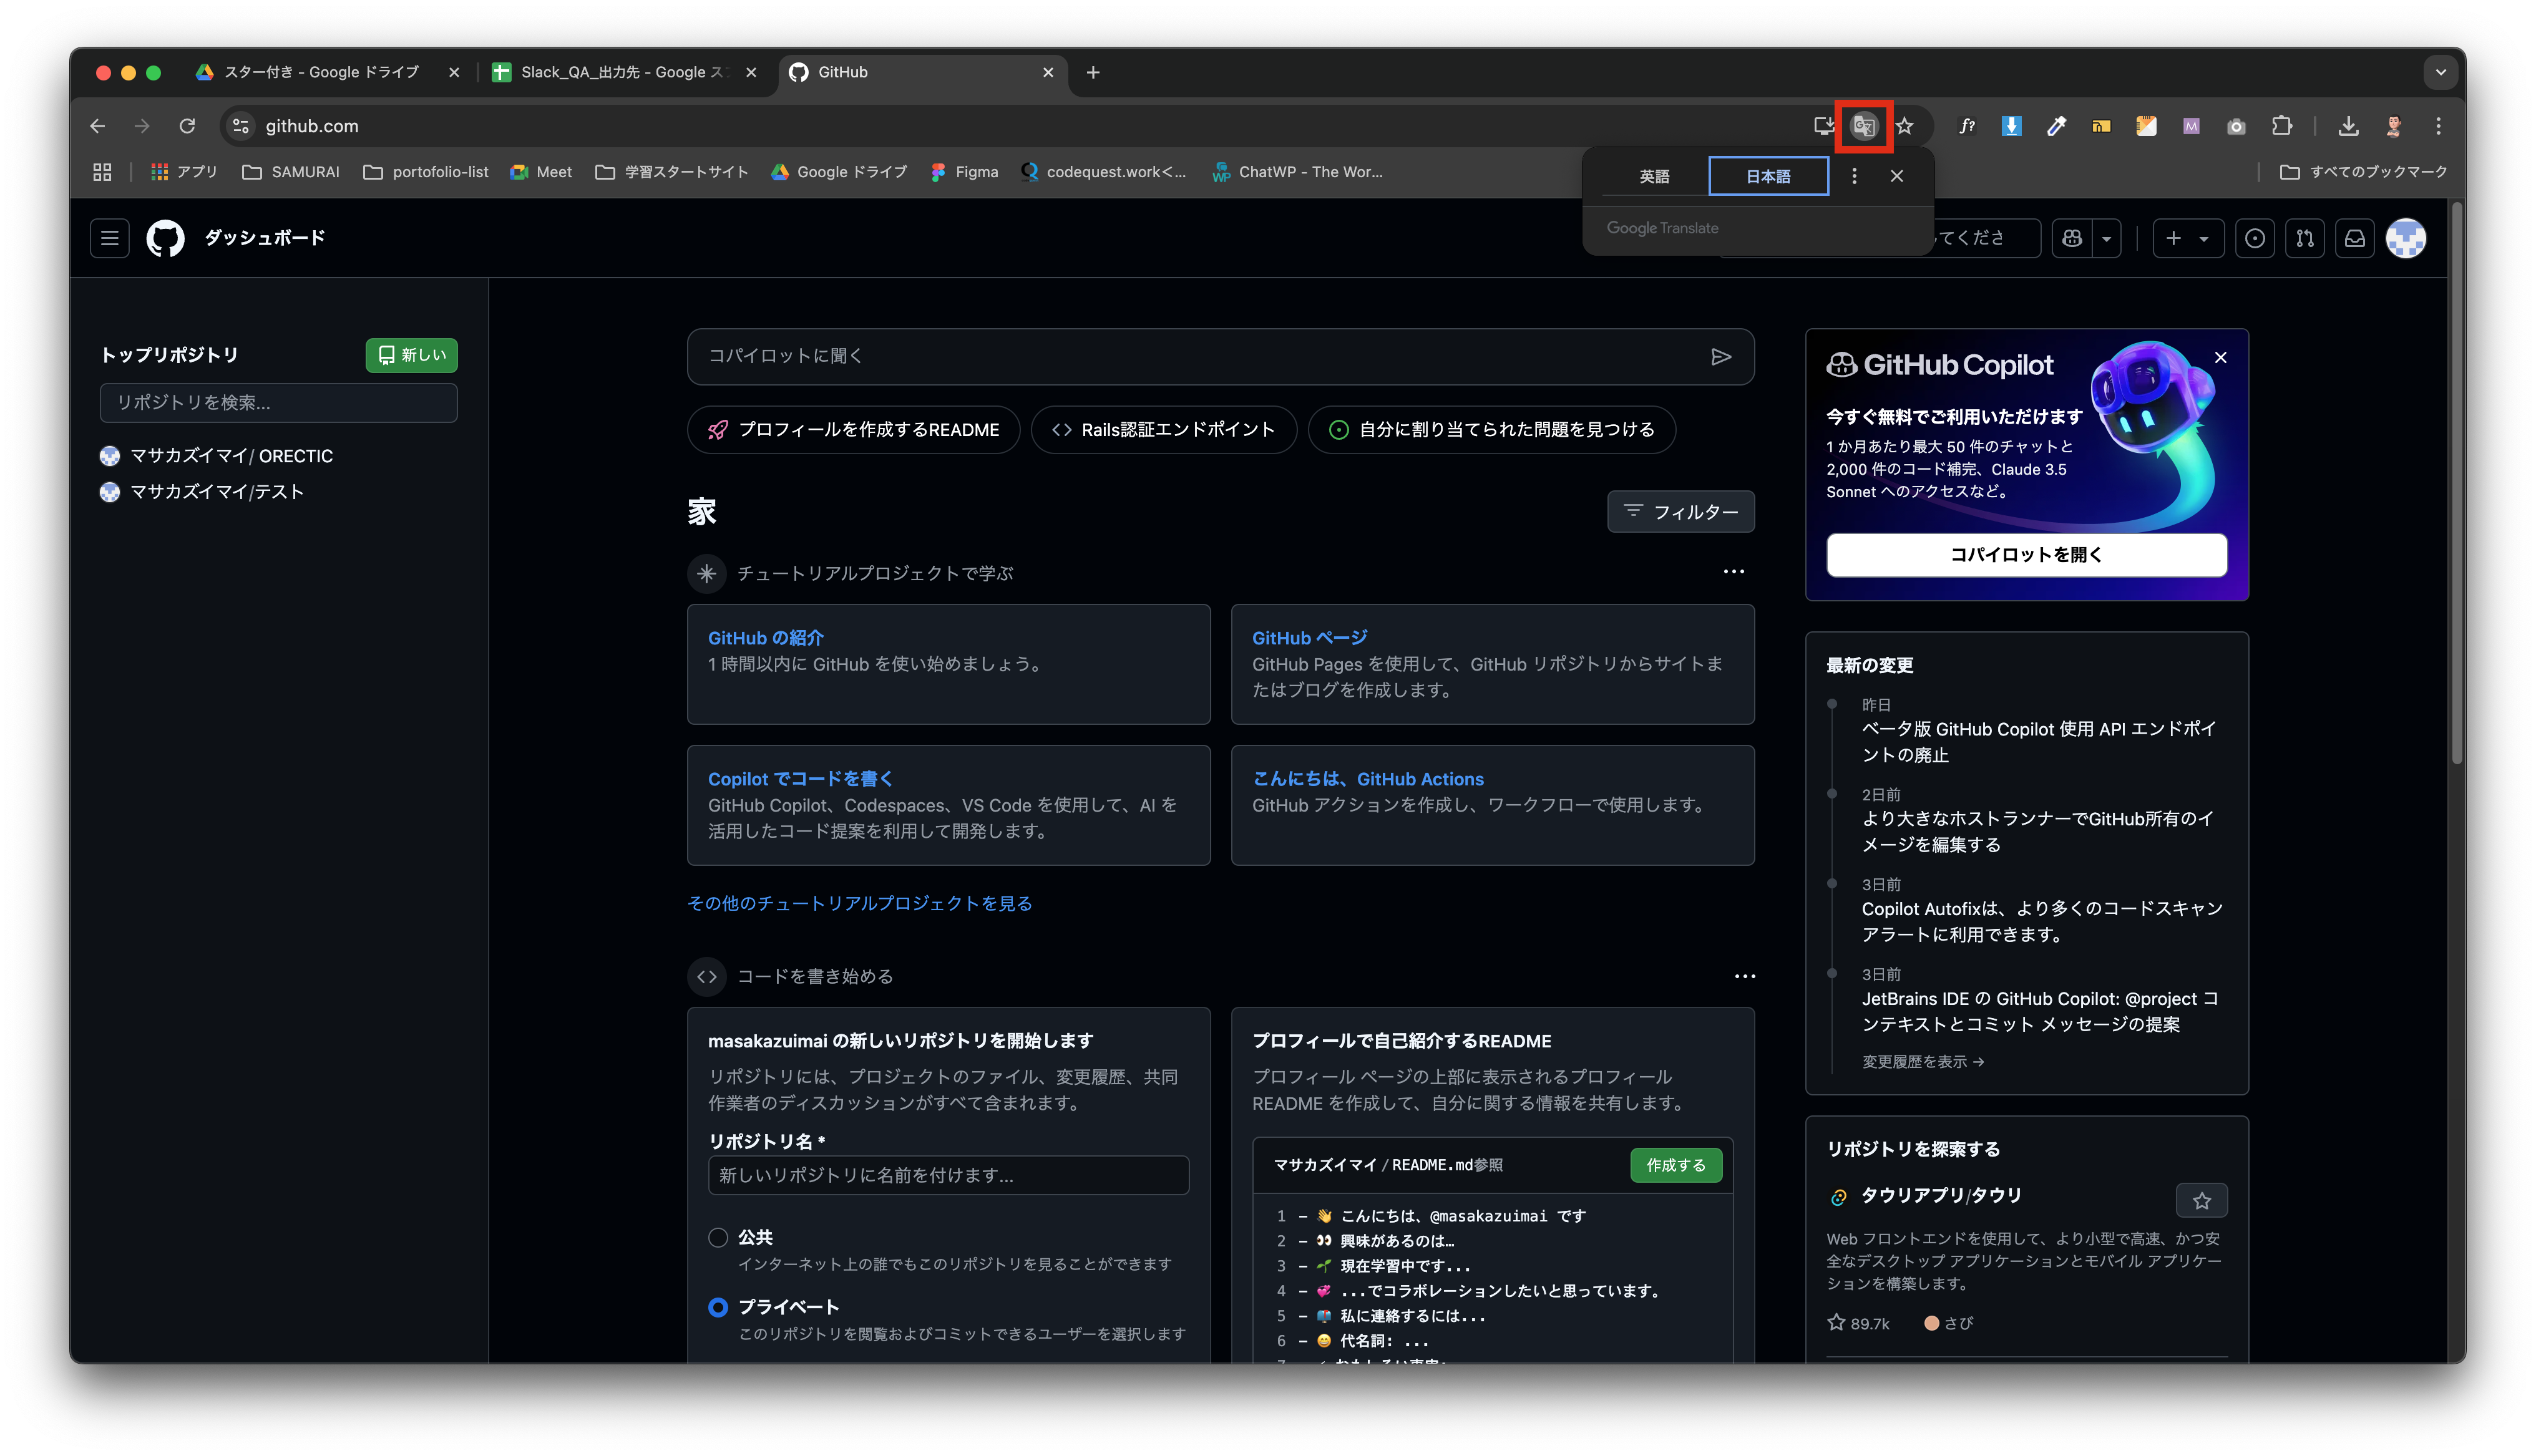
Task: Send the Copilot prompt with arrow icon
Action: coord(1721,357)
